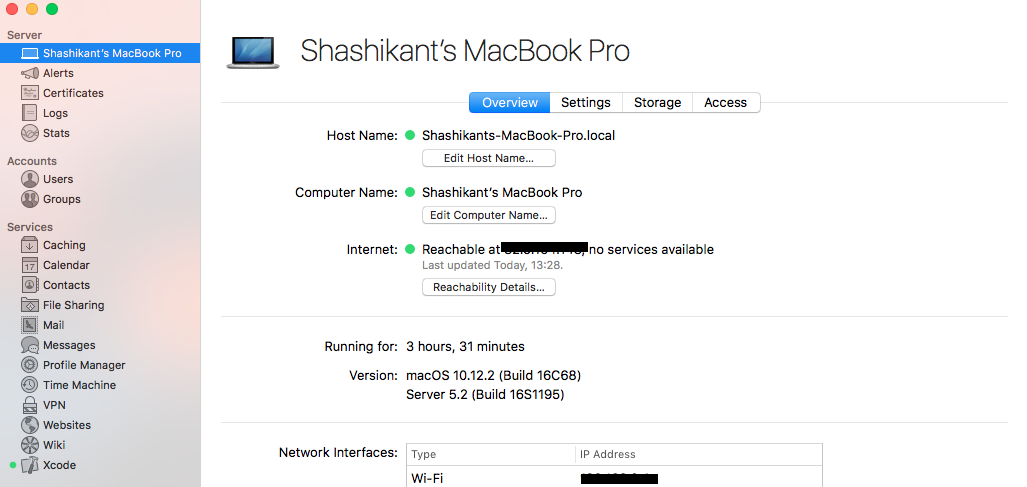Select the Xcode hammer icon
This screenshot has height=487, width=1027.
pyautogui.click(x=30, y=465)
